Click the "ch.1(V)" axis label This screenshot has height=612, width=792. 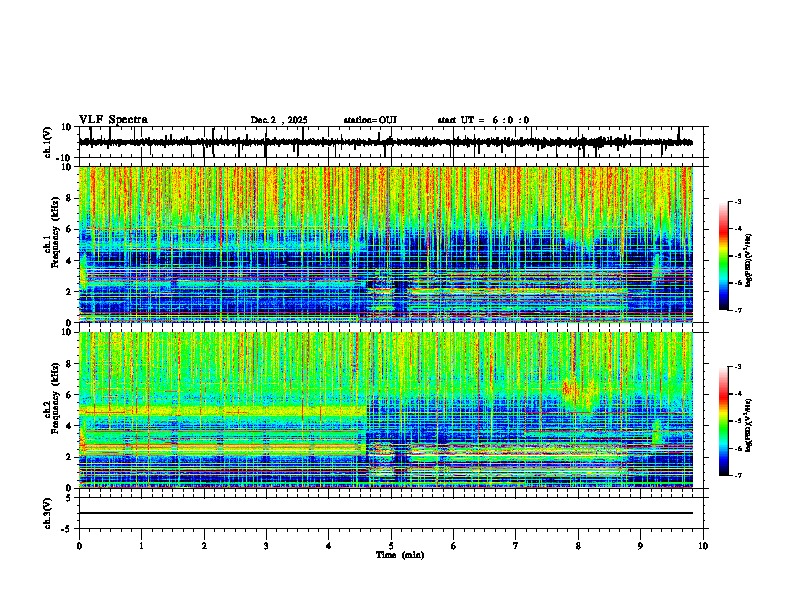click(x=48, y=142)
